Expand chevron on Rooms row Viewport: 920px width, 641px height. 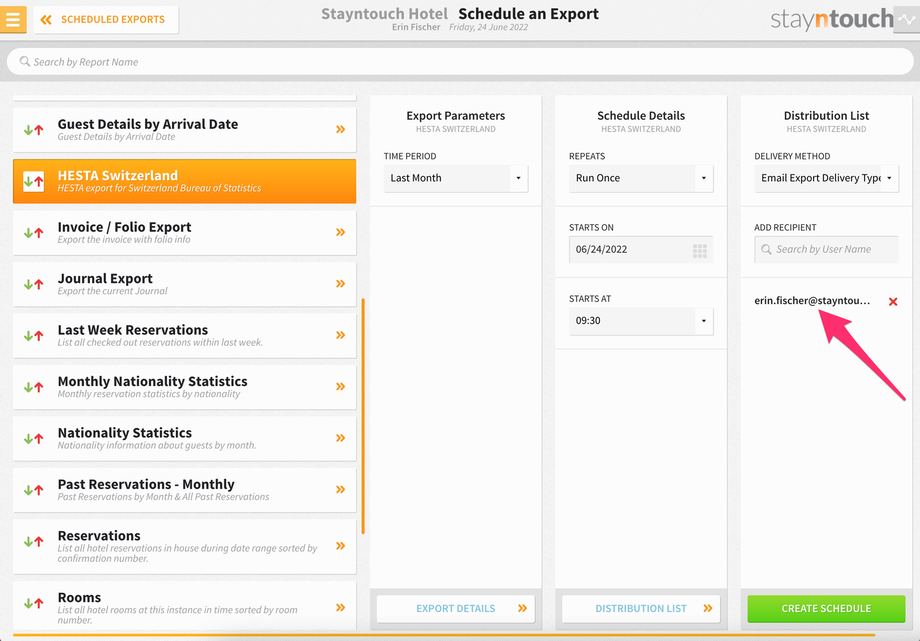pyautogui.click(x=340, y=608)
